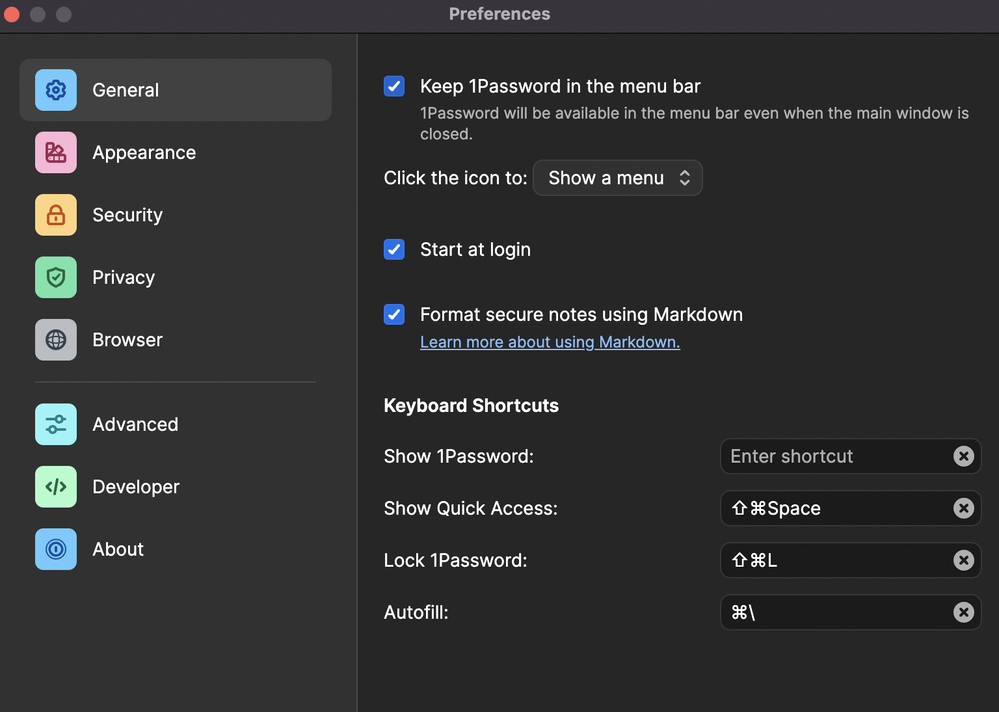Open Appearance via its pink palette icon

(56, 153)
